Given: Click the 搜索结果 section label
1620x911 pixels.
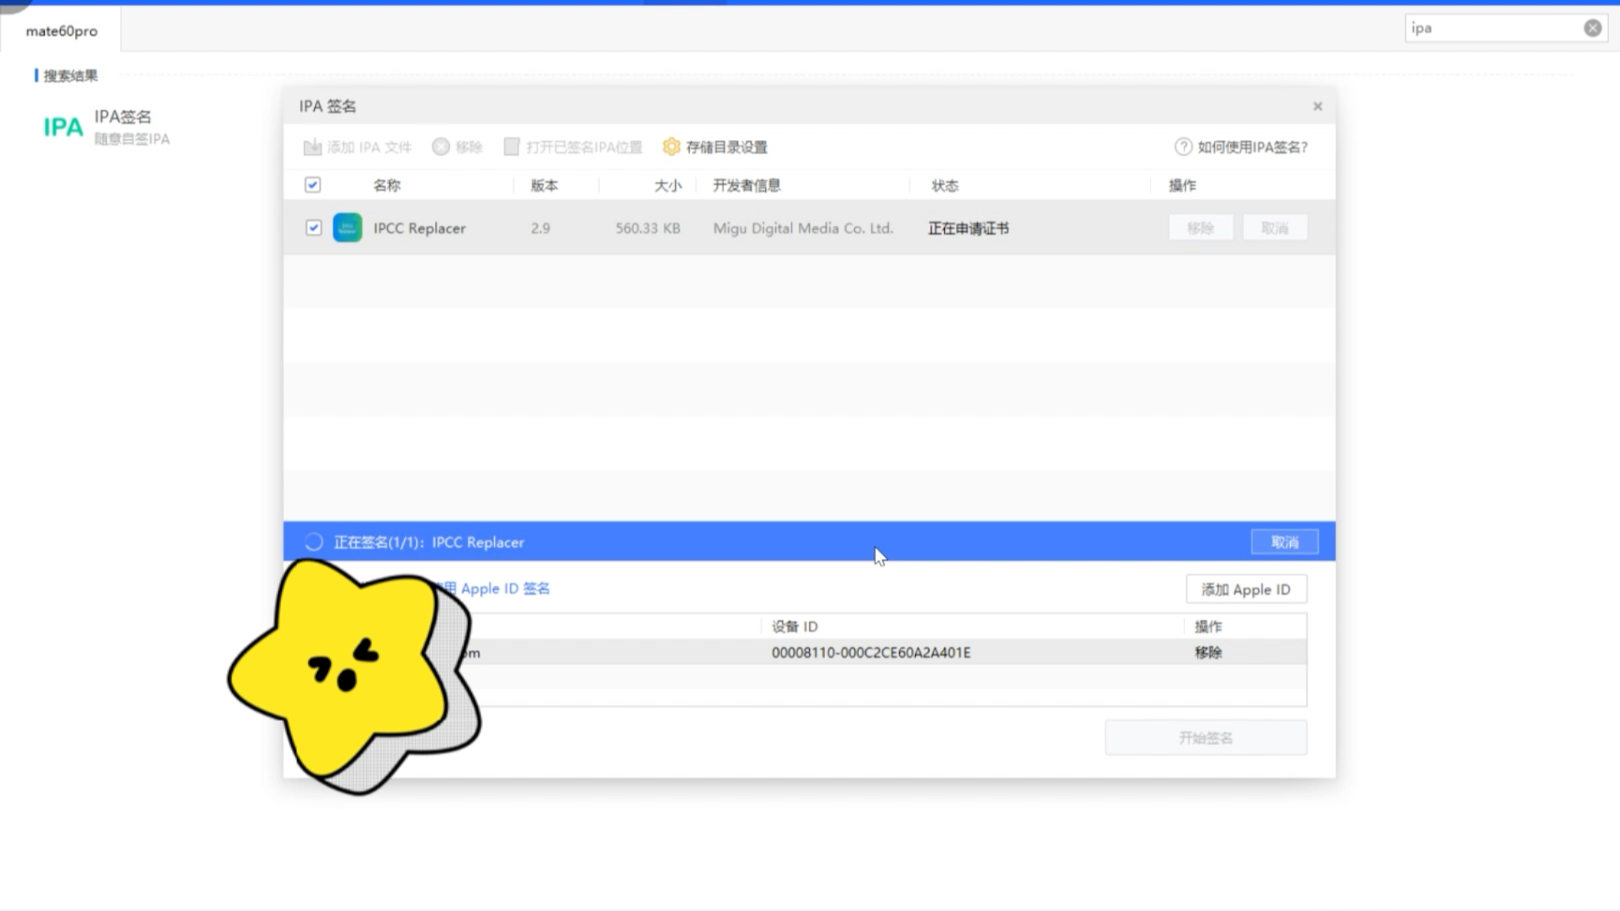Looking at the screenshot, I should pos(70,76).
